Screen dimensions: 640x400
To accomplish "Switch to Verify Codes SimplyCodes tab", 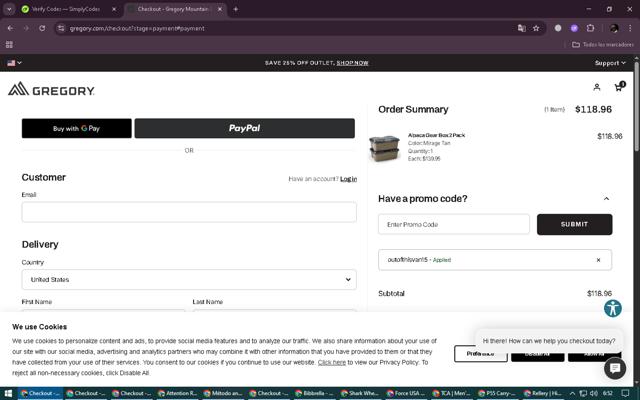I will click(x=65, y=9).
